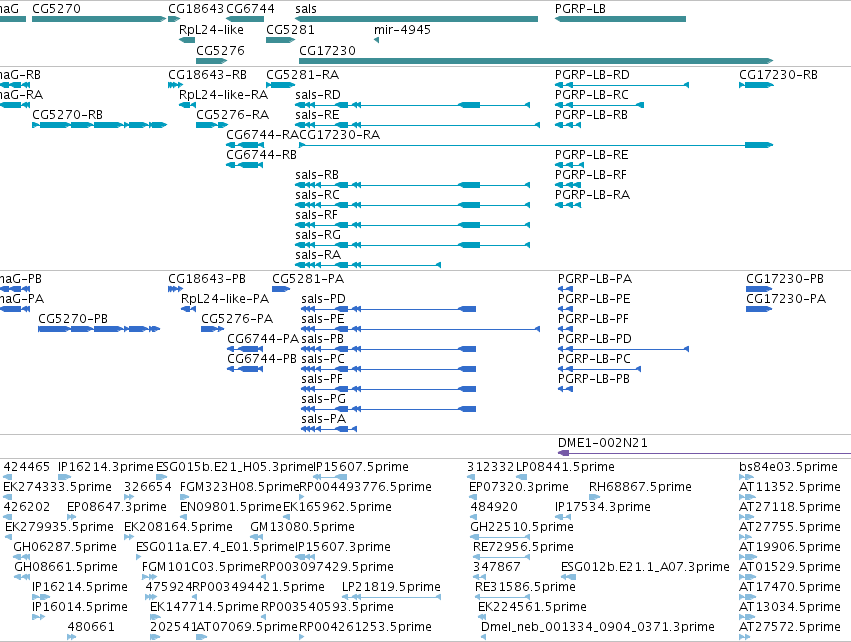
Task: Select the AT27572.5prime EST label
Action: pos(790,627)
